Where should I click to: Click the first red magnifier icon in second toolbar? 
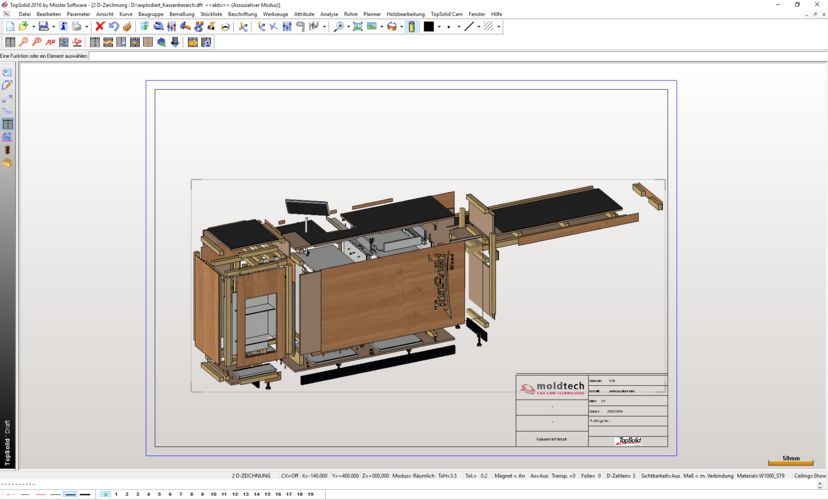[x=24, y=42]
